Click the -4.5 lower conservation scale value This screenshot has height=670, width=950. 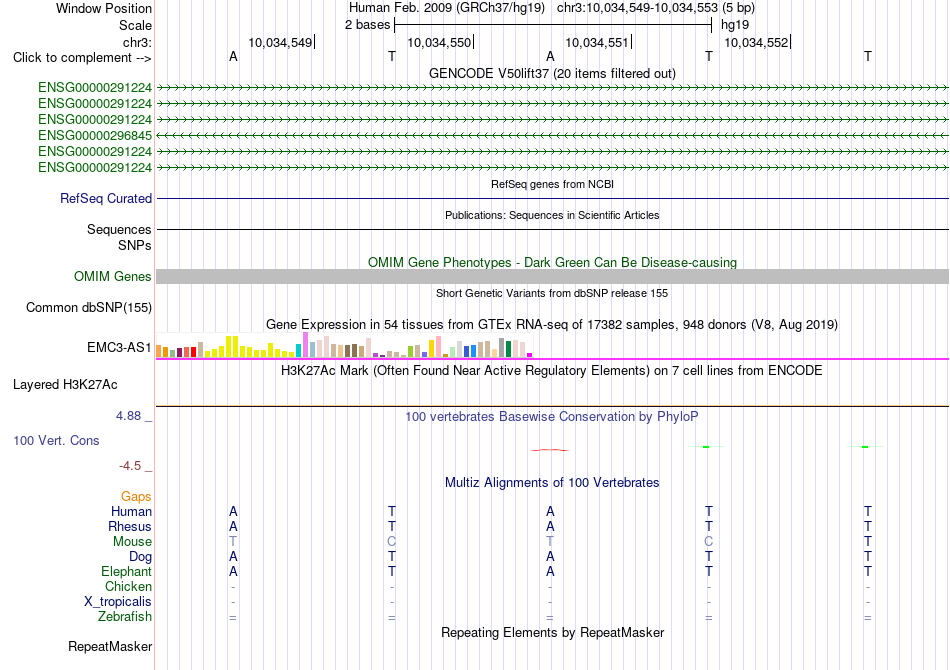[130, 465]
